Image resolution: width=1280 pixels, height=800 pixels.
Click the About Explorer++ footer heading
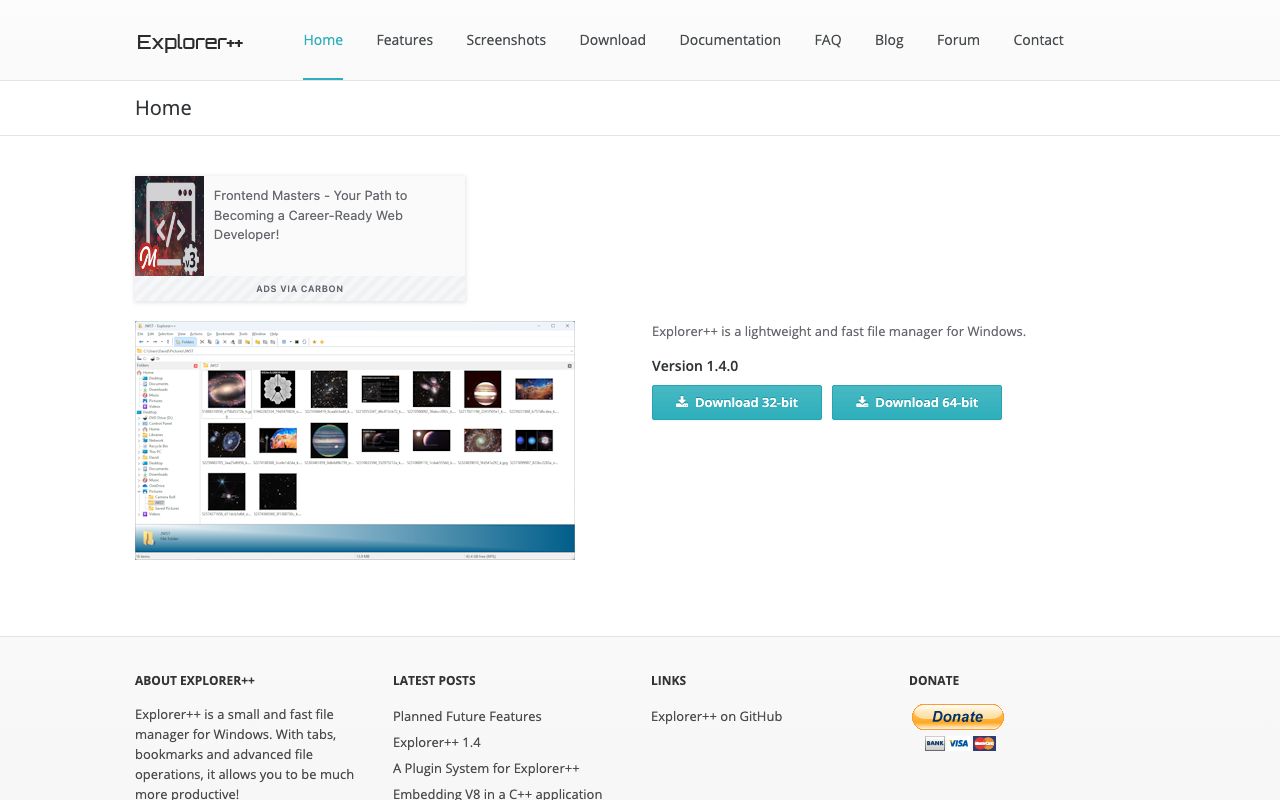(195, 680)
